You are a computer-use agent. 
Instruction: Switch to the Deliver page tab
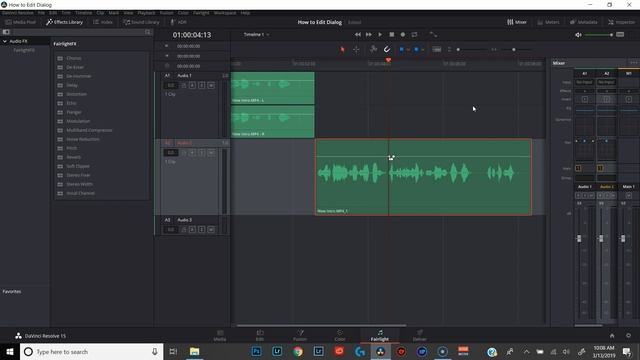(x=419, y=335)
